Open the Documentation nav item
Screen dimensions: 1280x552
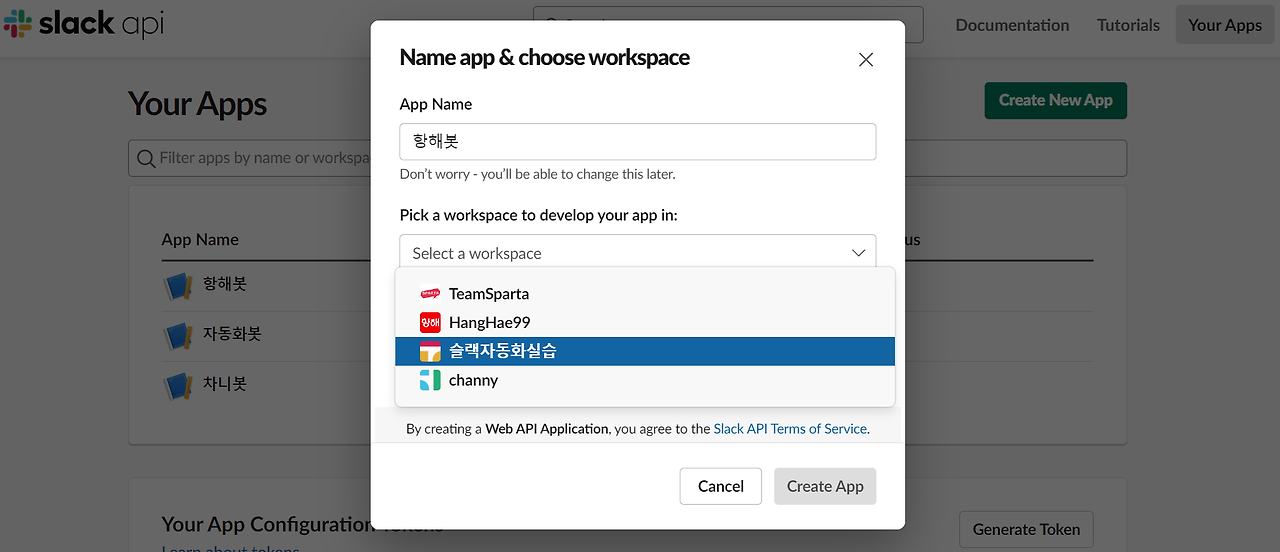[1012, 25]
